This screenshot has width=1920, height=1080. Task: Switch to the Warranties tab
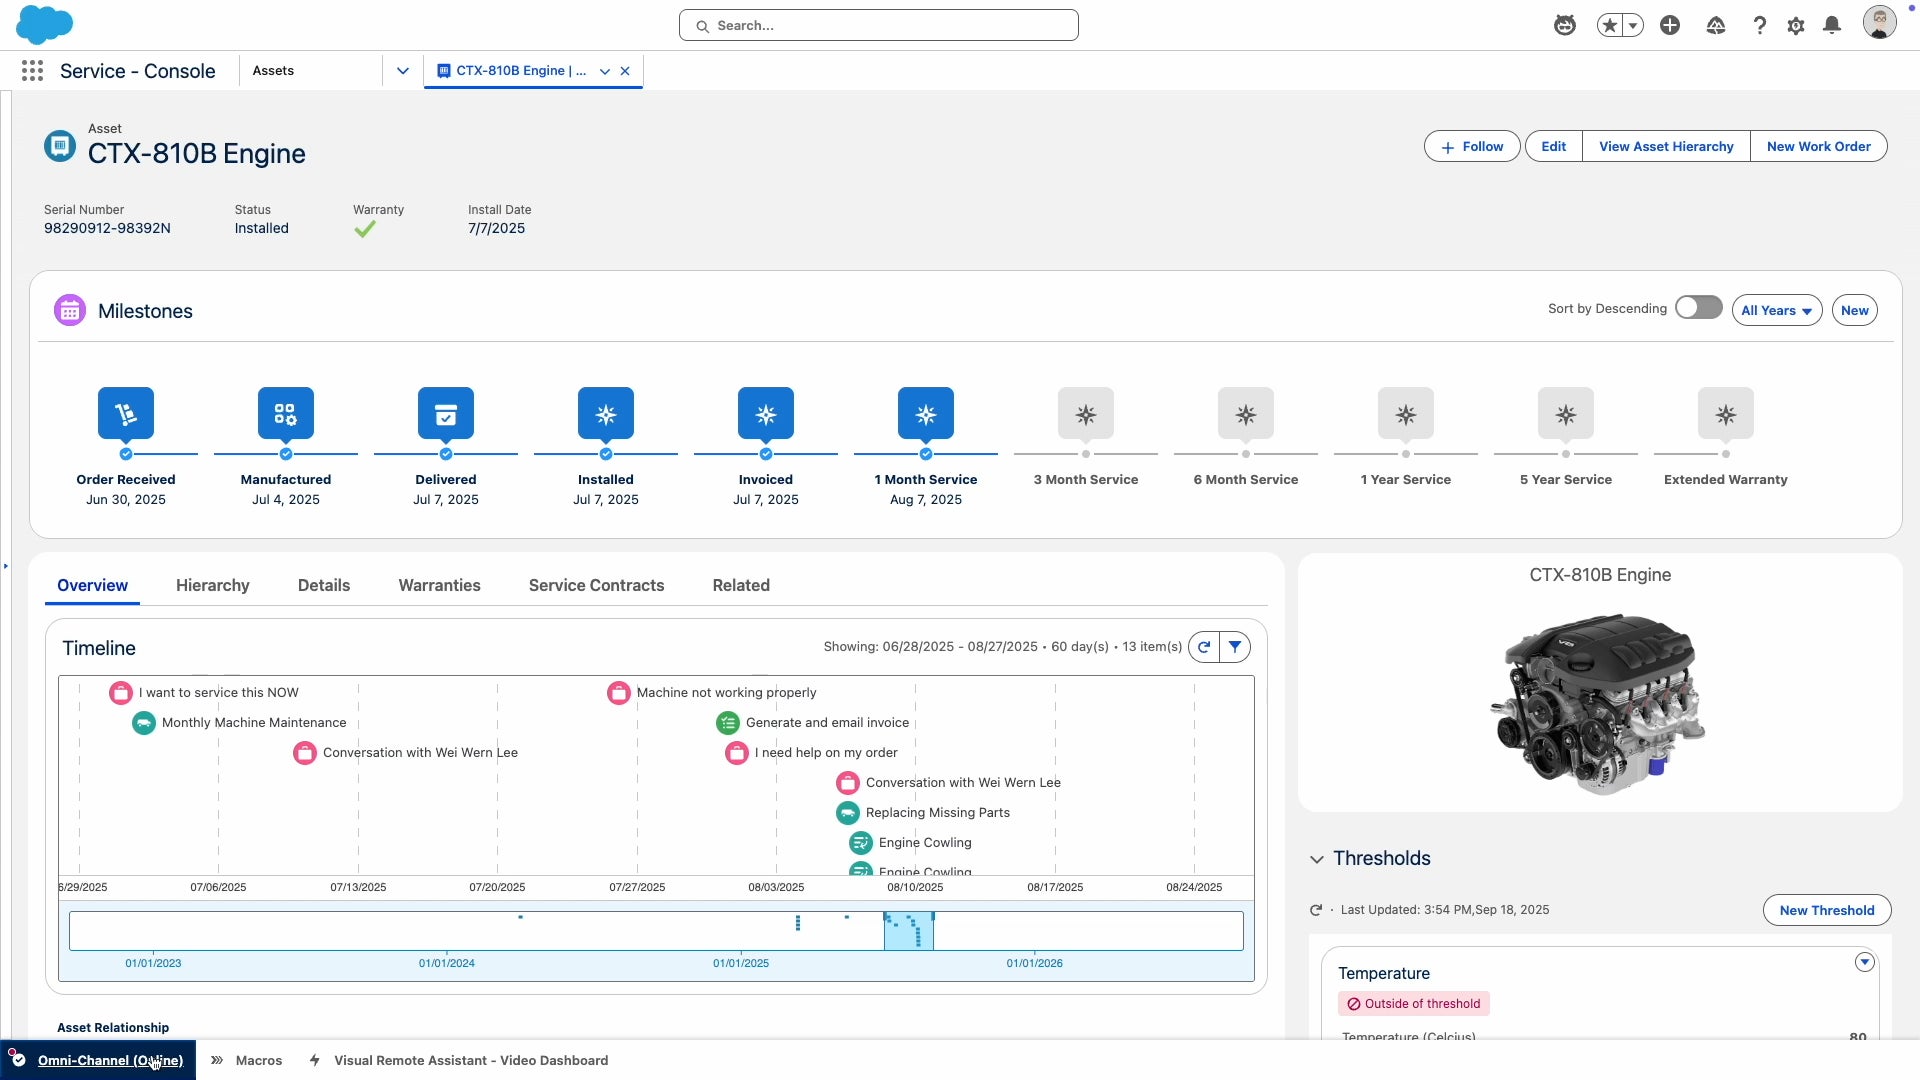click(439, 585)
